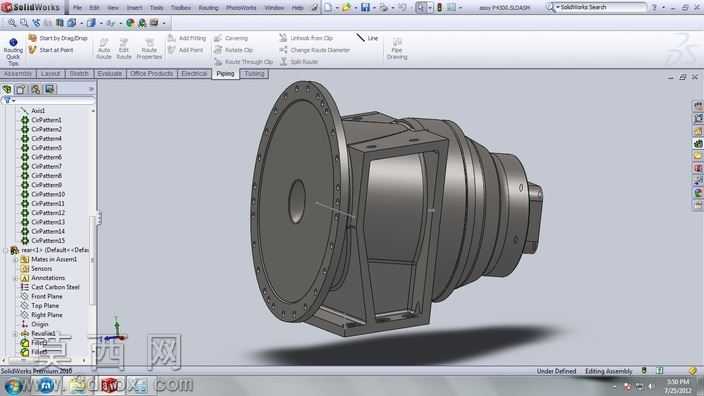
Task: Choose Start by Drag/Drop
Action: [58, 38]
